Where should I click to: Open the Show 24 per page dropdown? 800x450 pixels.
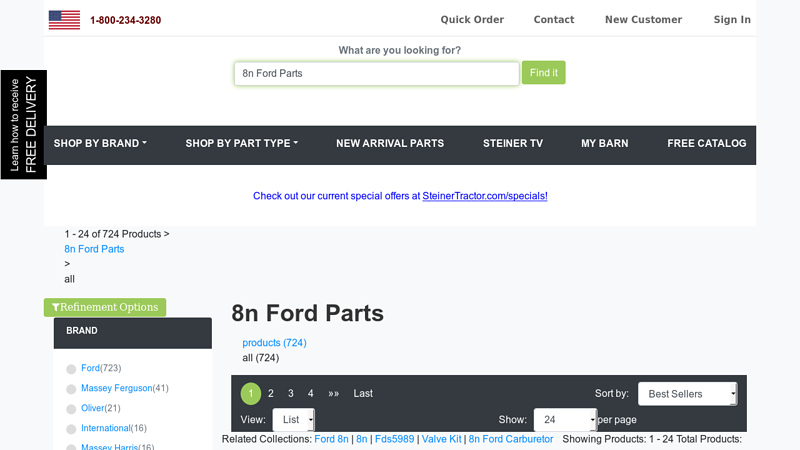tap(565, 419)
